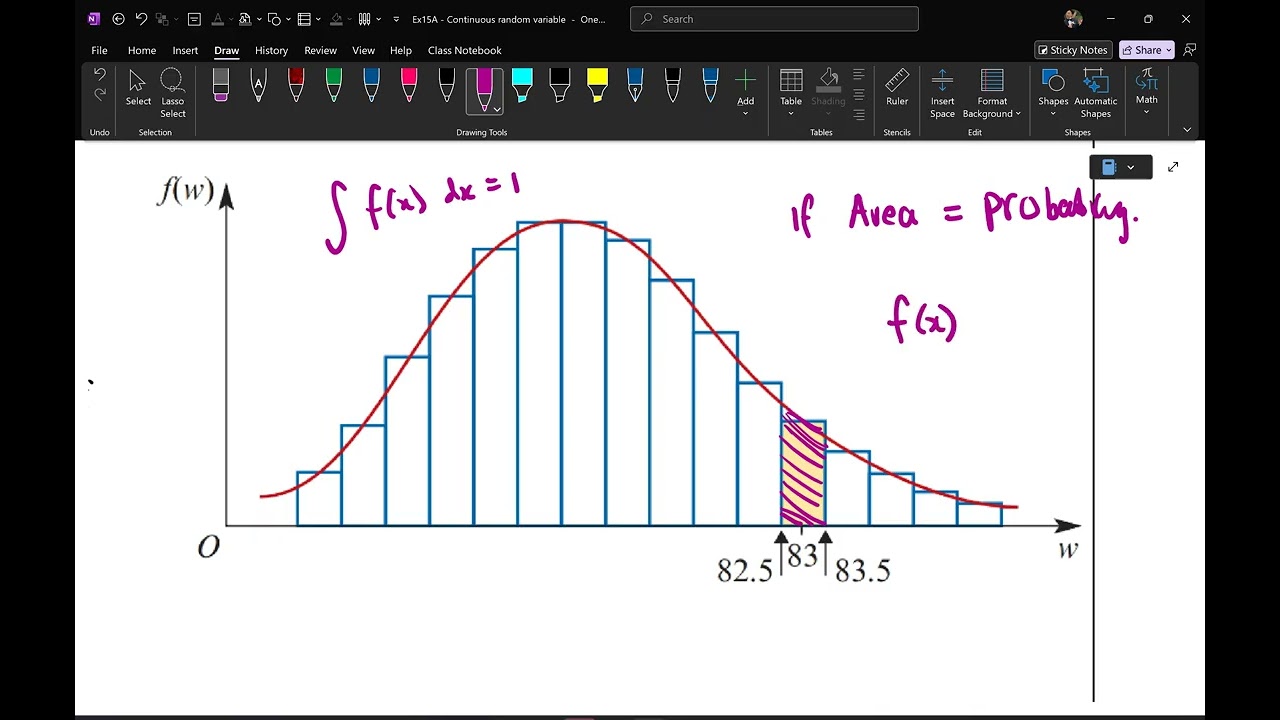Click the page template quick access icon

pyautogui.click(x=194, y=19)
